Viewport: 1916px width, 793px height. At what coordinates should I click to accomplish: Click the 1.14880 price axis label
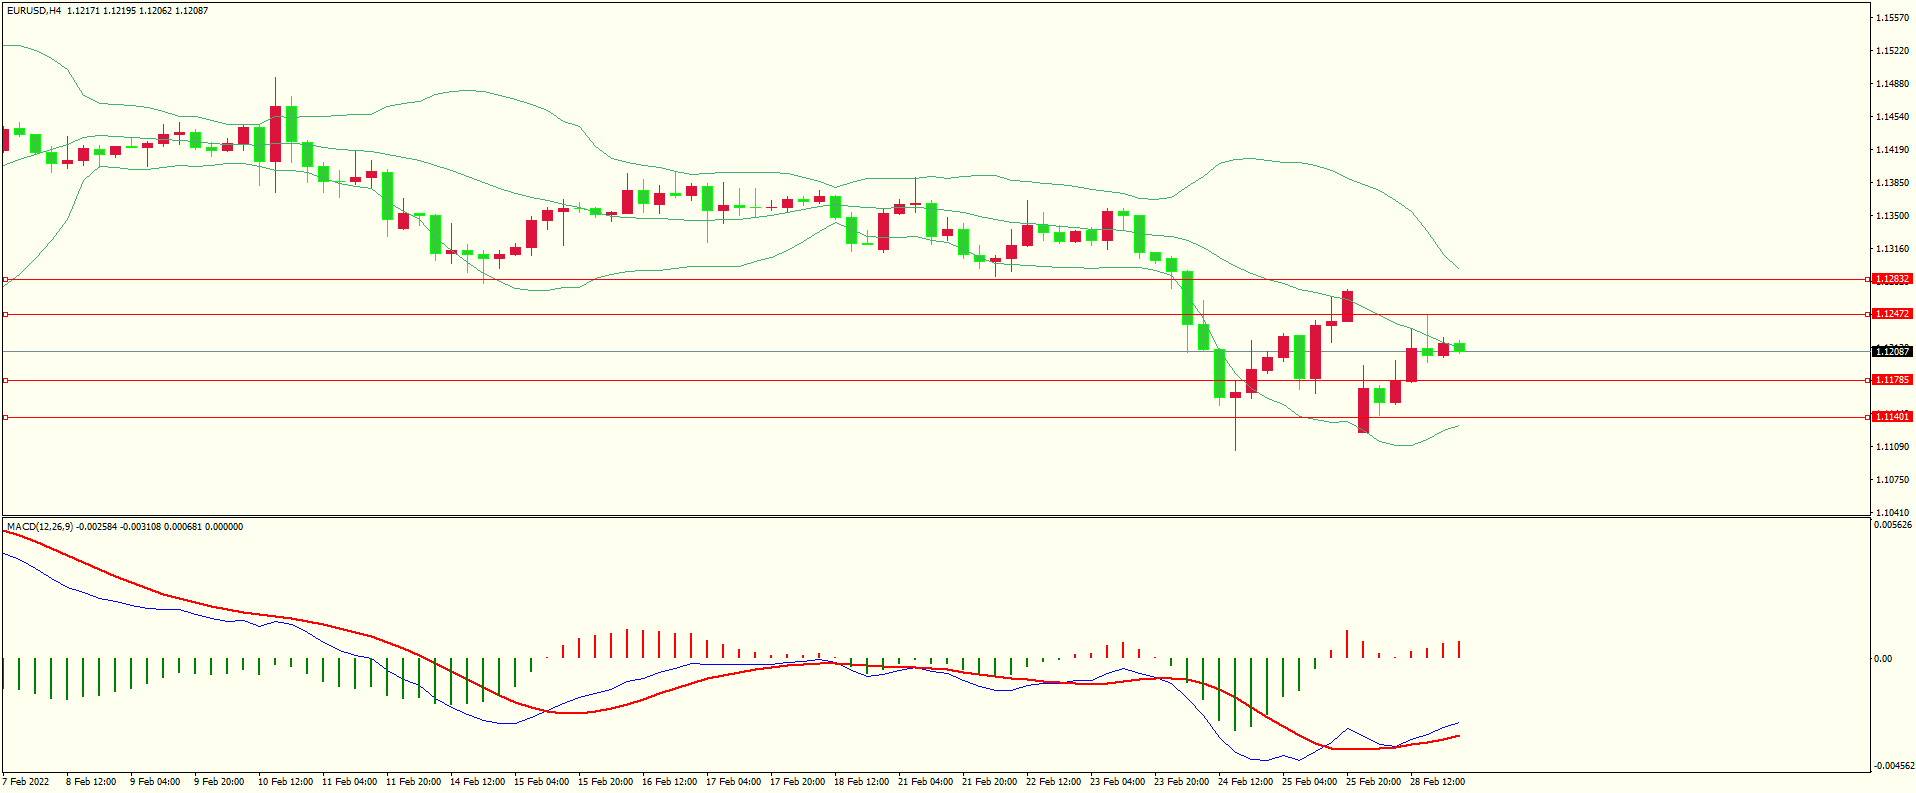(x=1893, y=84)
